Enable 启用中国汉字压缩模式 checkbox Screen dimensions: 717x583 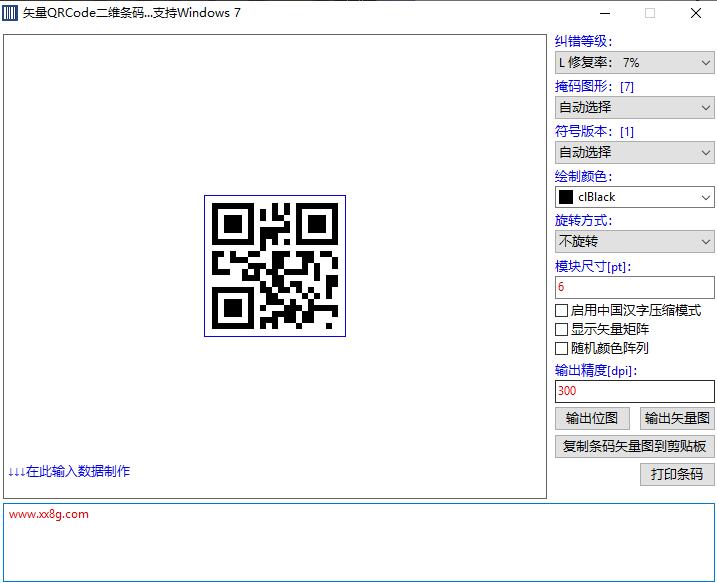561,311
